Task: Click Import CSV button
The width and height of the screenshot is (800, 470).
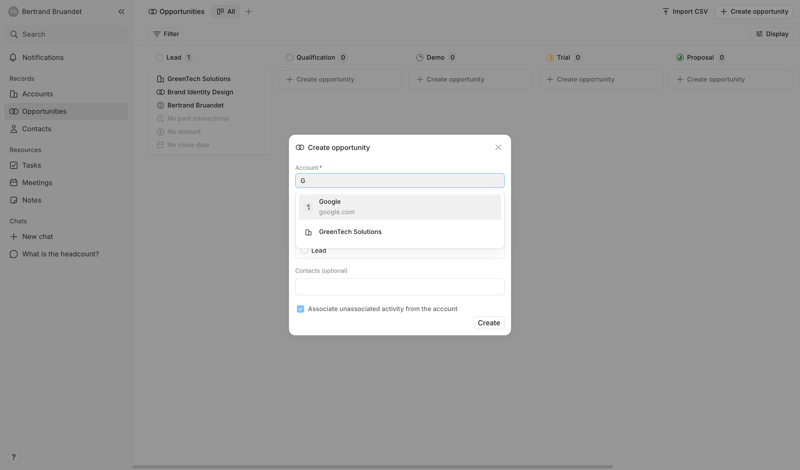Action: pos(685,11)
